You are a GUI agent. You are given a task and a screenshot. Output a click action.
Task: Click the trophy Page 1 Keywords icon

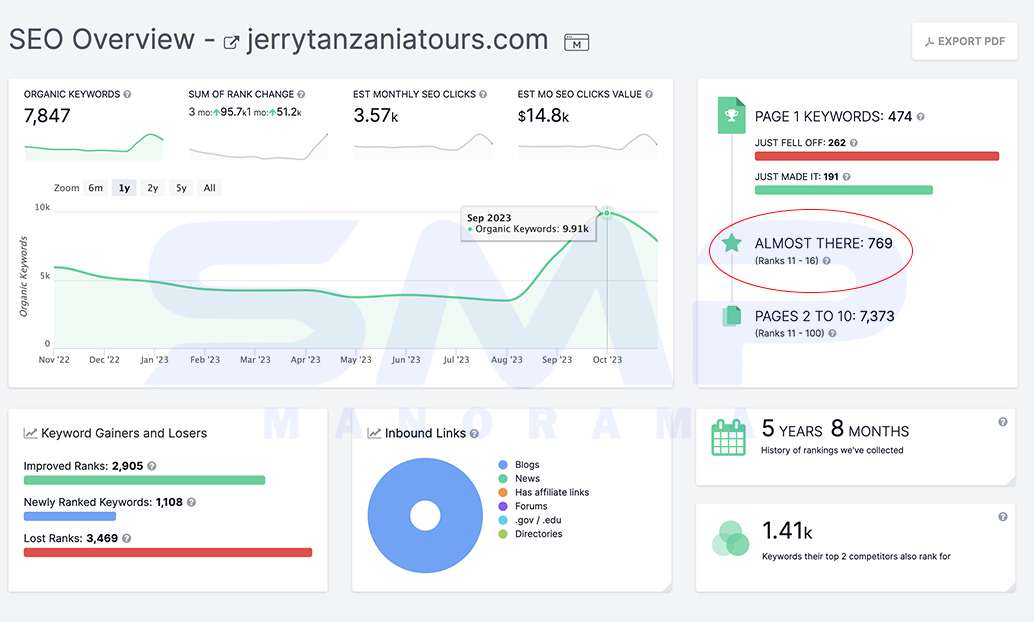(731, 115)
